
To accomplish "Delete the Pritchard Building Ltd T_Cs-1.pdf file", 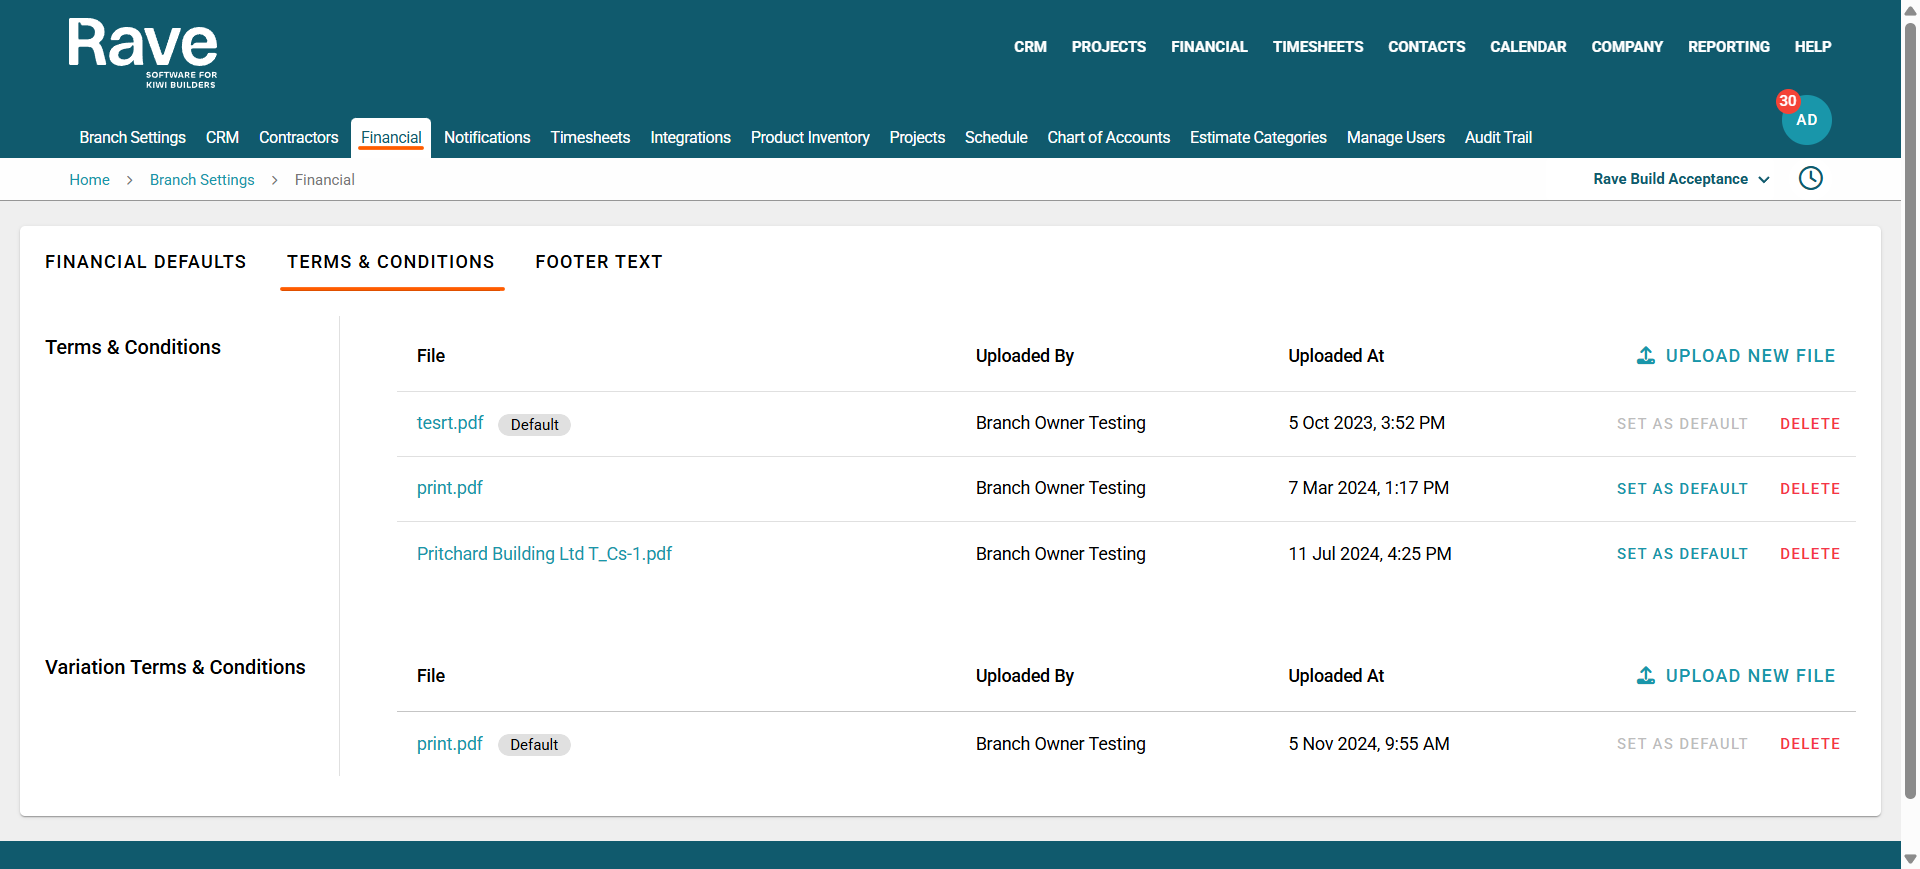I will (x=1809, y=554).
